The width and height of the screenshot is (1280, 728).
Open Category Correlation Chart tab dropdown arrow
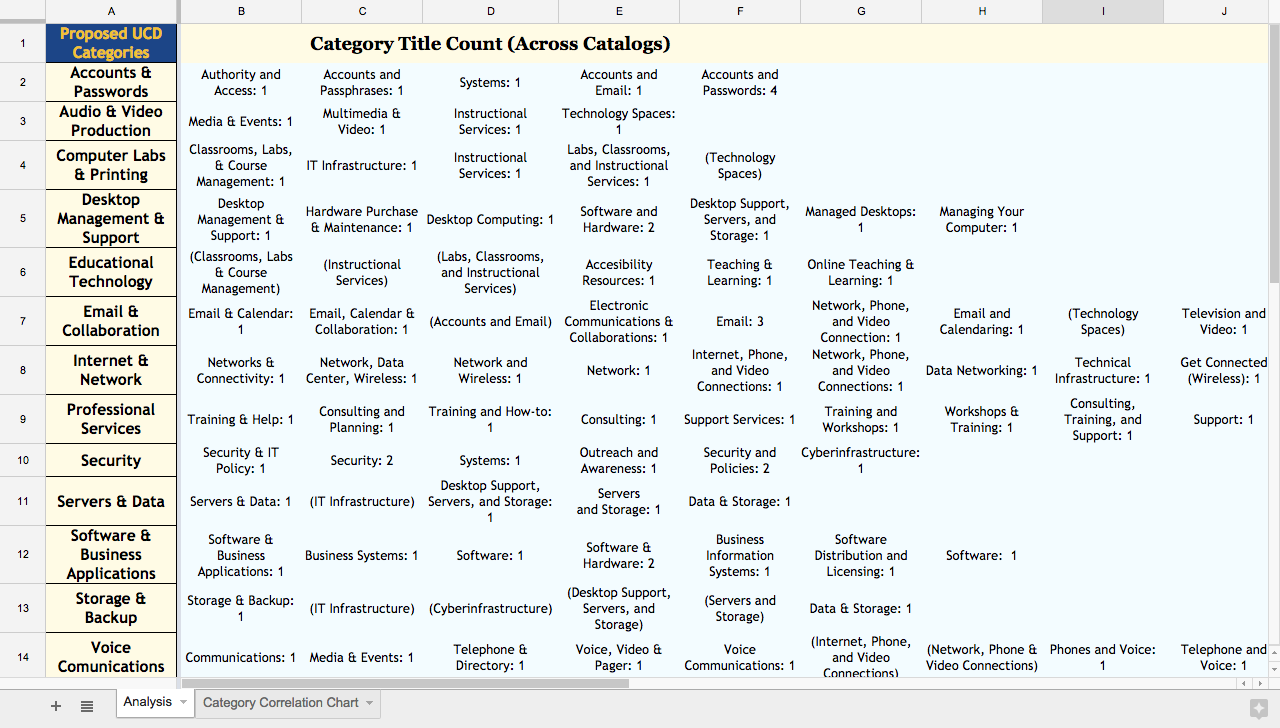pos(369,703)
